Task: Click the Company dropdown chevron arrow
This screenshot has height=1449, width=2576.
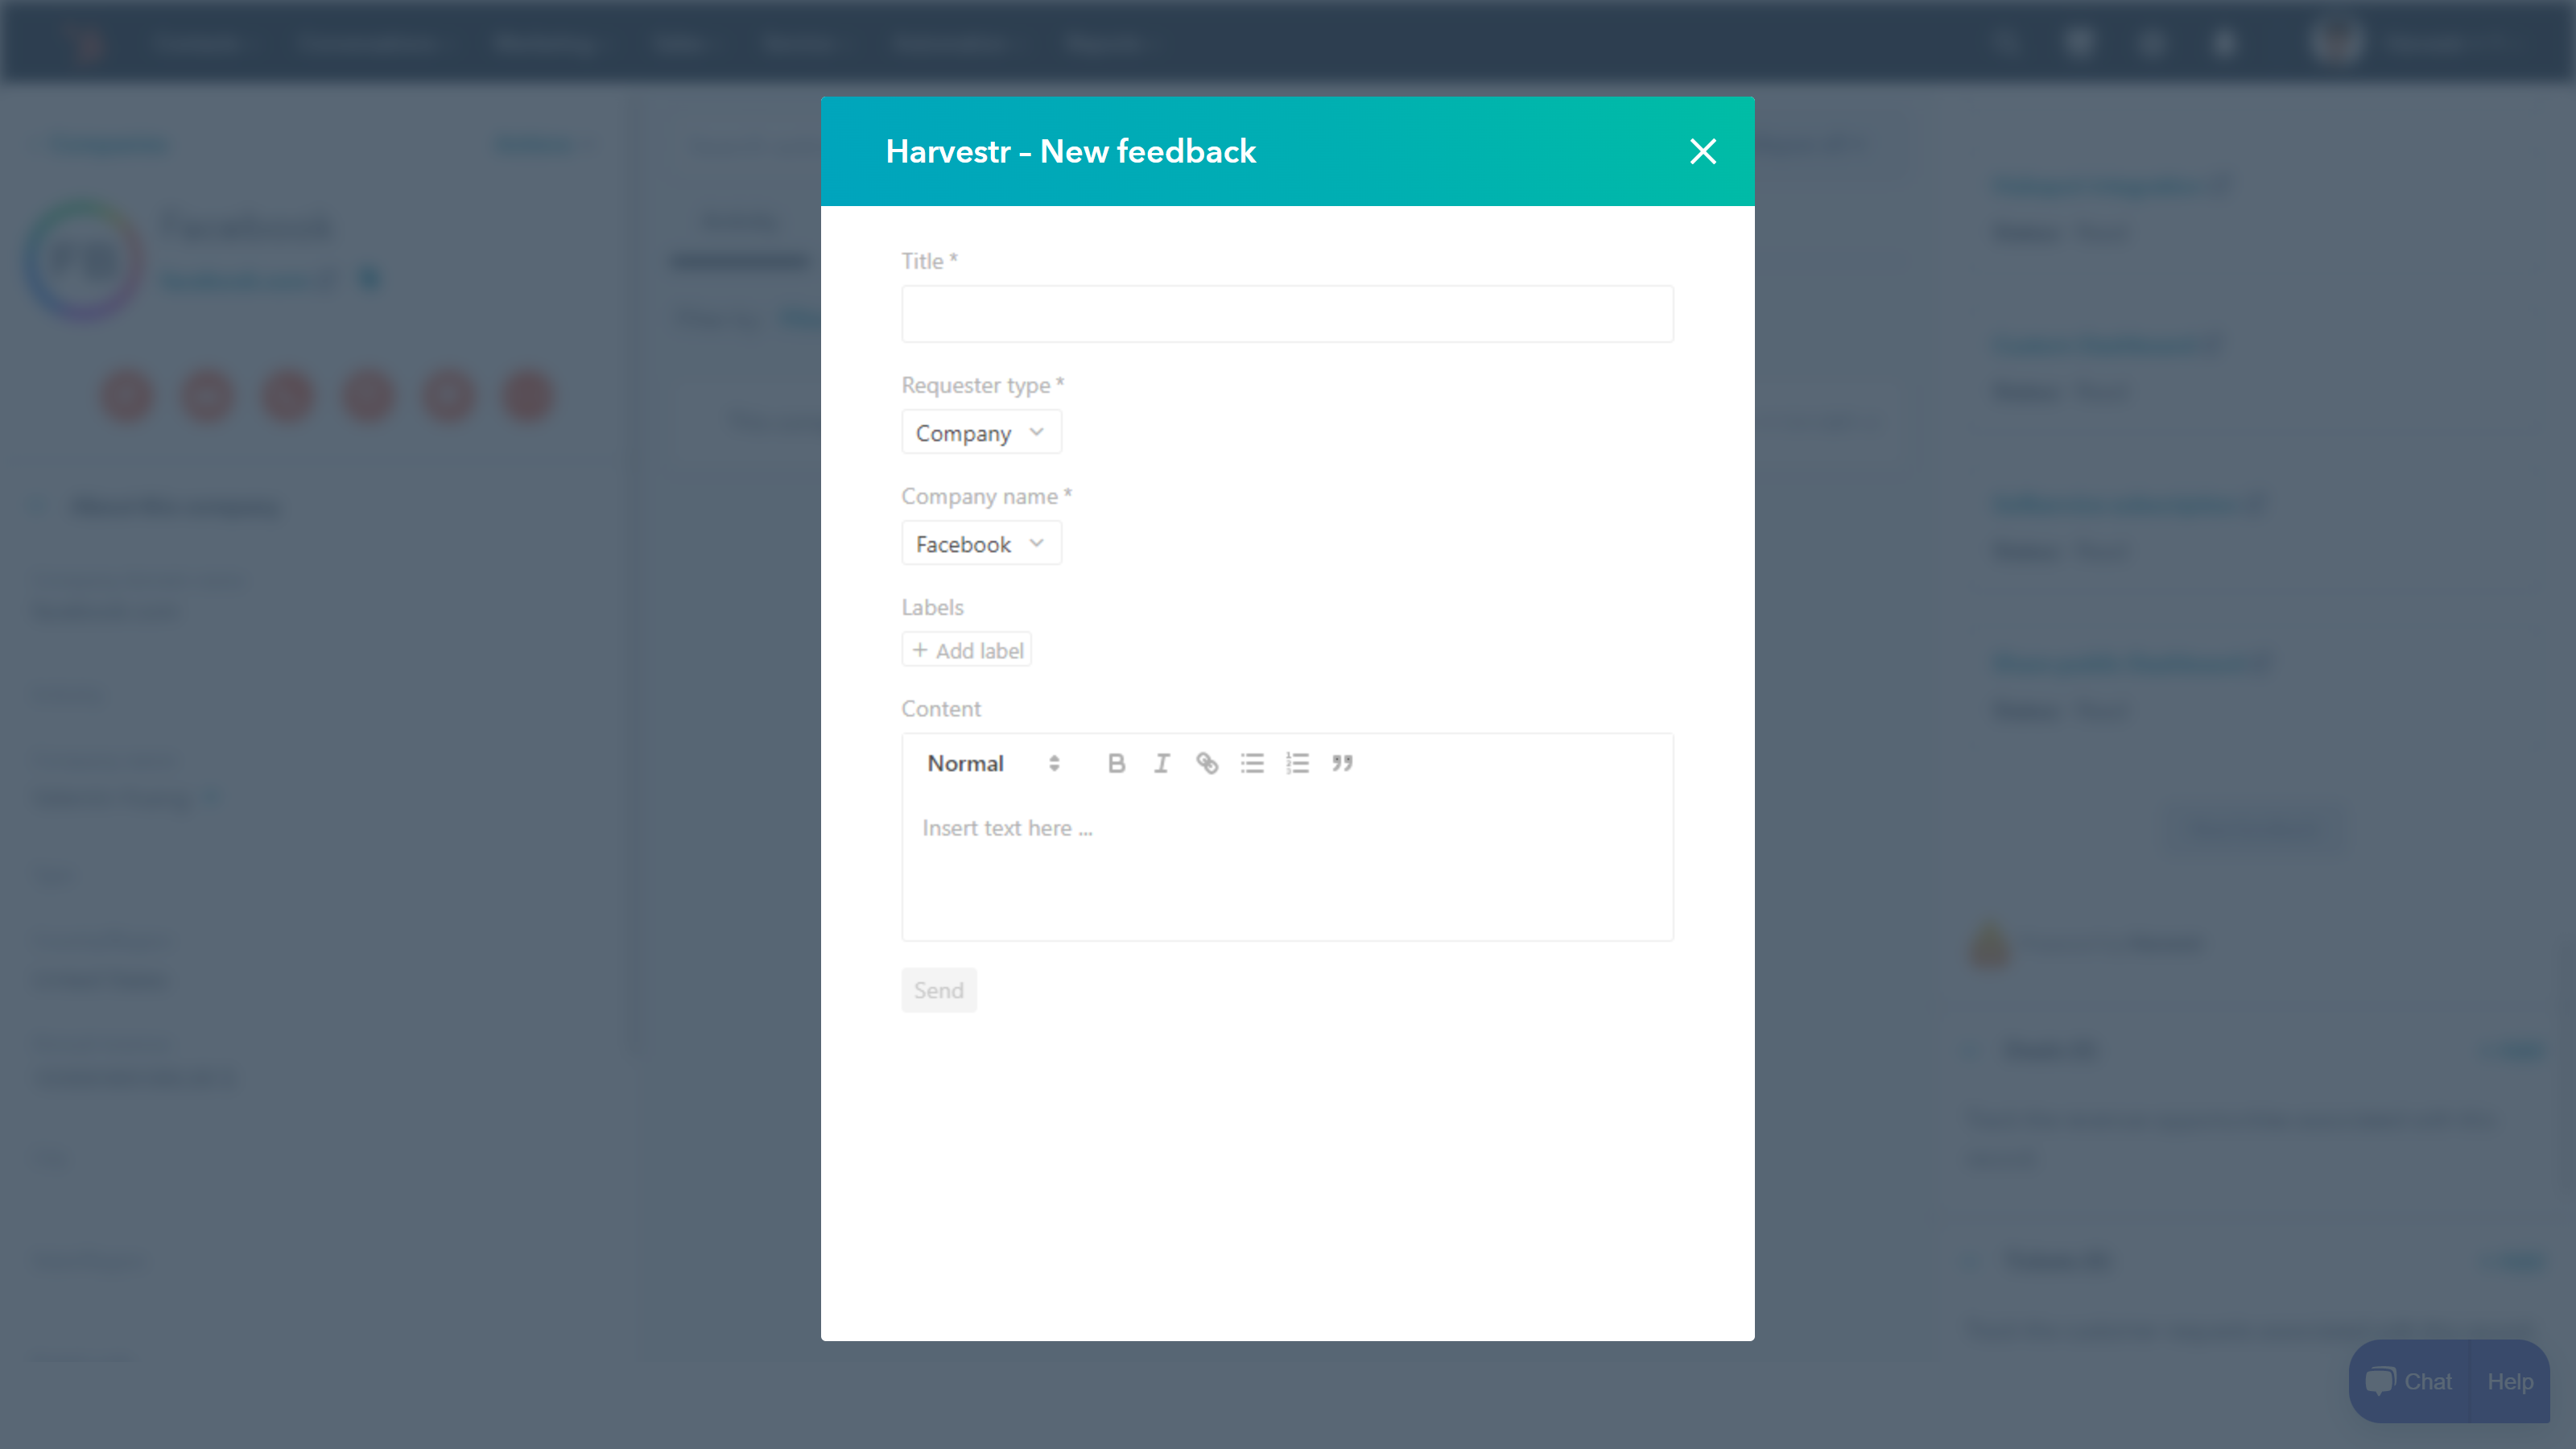Action: coord(1036,432)
